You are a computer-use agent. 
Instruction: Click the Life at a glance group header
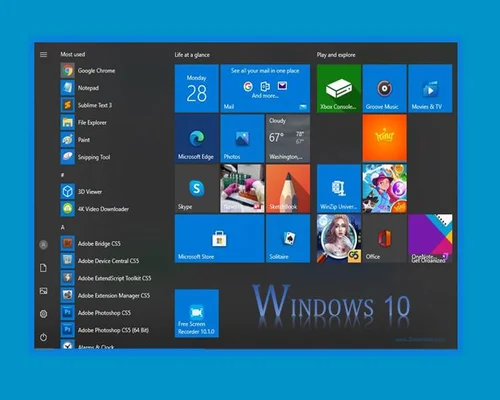click(192, 55)
